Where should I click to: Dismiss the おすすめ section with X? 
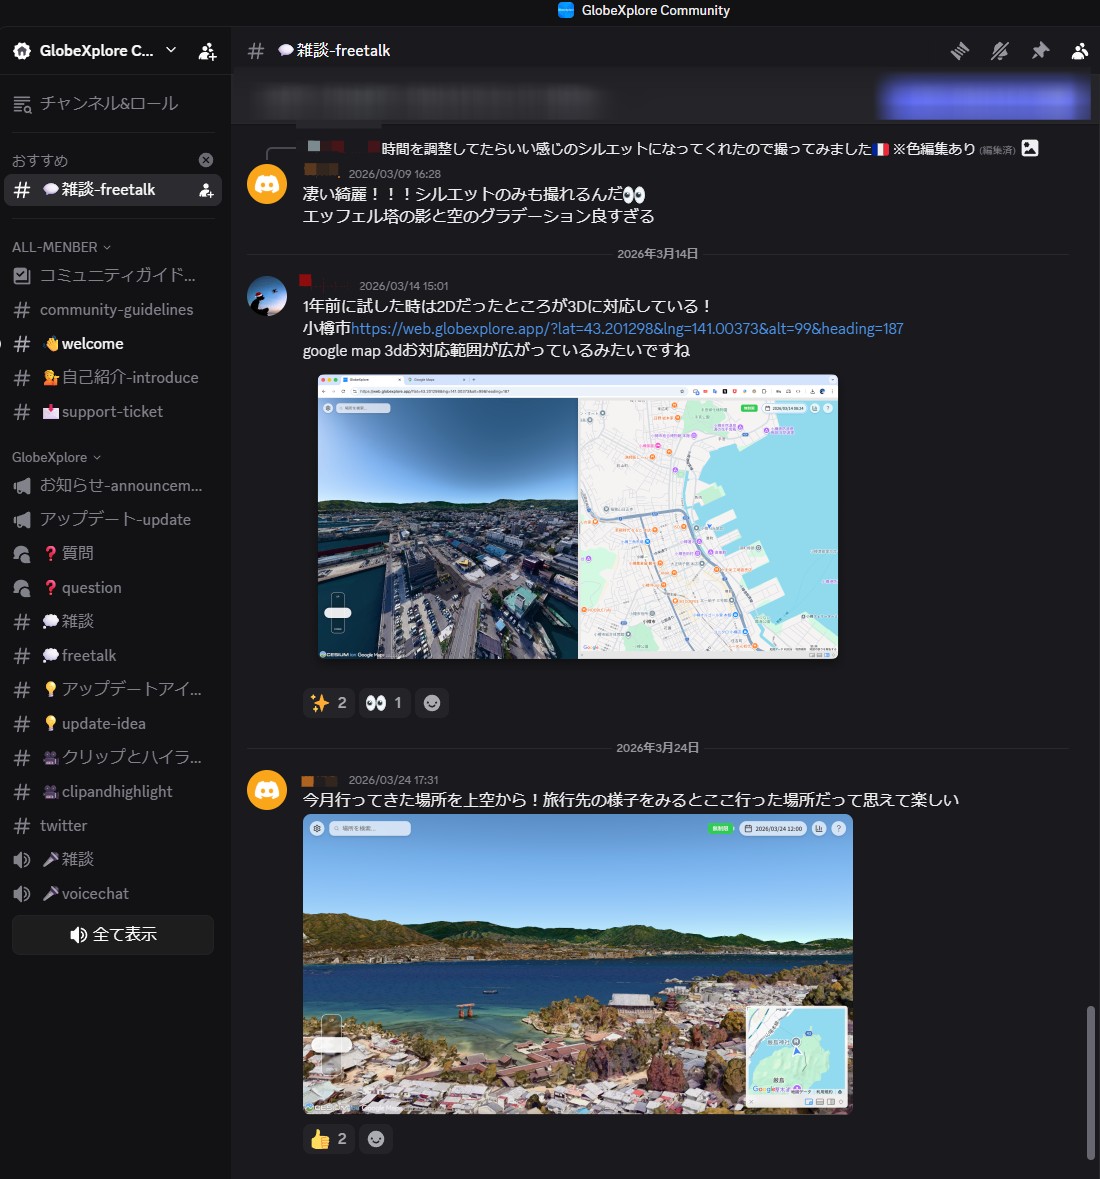[x=205, y=160]
